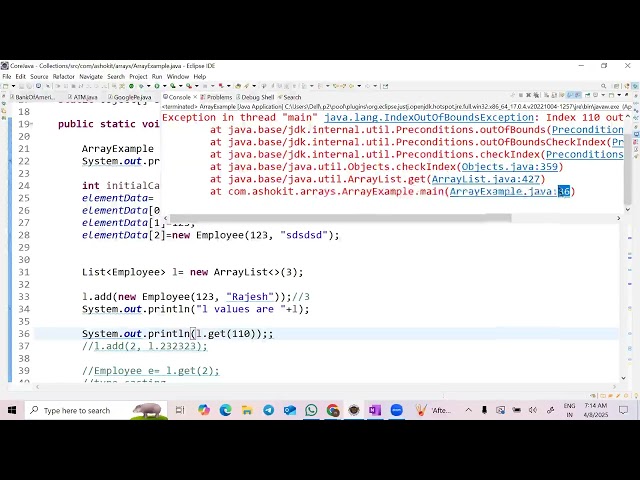Image resolution: width=640 pixels, height=480 pixels.
Task: Toggle Word Wrap in console toolbar
Action: coord(562,95)
